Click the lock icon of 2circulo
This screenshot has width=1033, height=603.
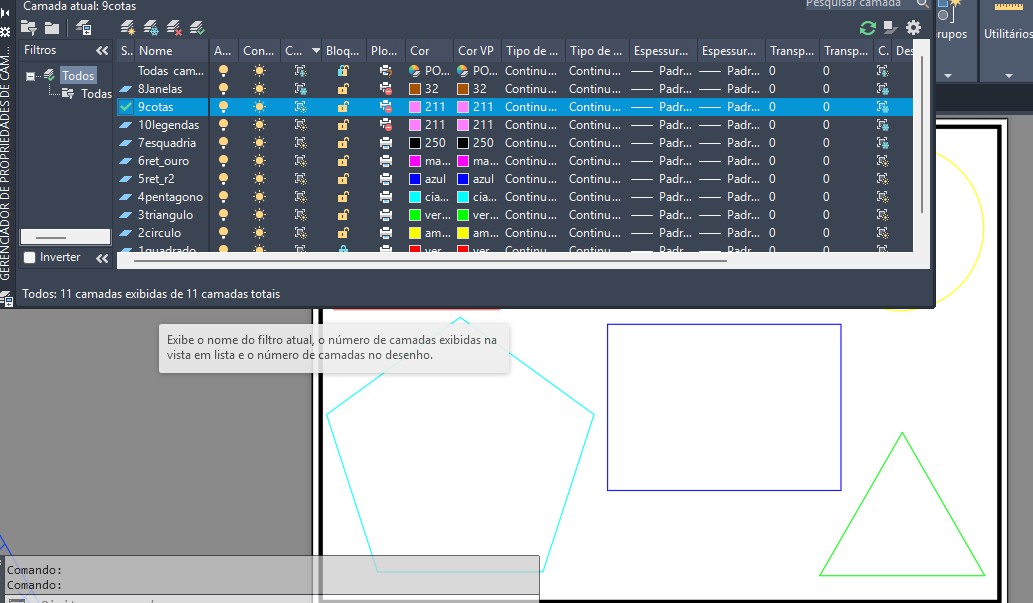pyautogui.click(x=343, y=233)
